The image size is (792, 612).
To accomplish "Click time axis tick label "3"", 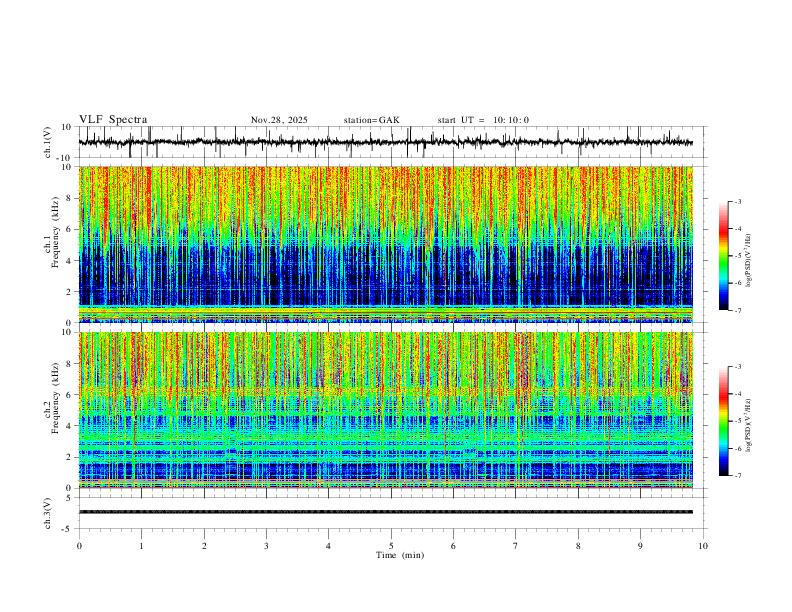I will point(266,546).
